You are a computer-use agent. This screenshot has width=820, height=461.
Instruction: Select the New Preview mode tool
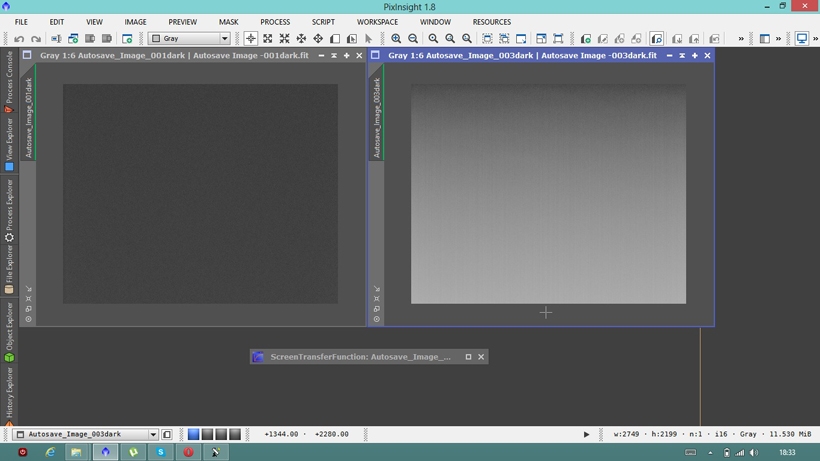pos(335,39)
